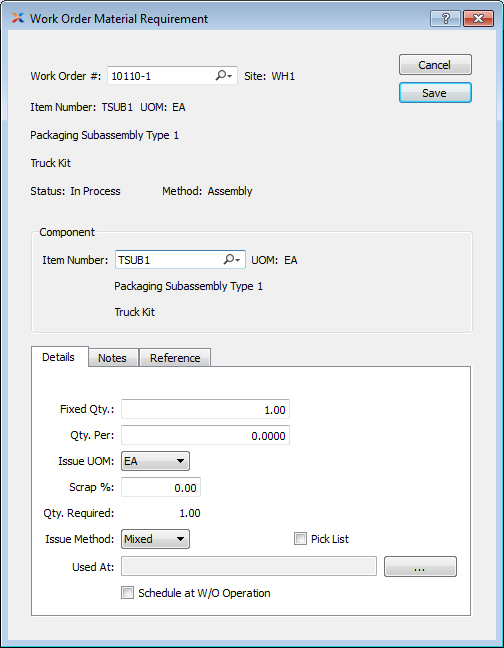This screenshot has width=504, height=648.
Task: Click into the Qty. Per field
Action: click(x=205, y=436)
